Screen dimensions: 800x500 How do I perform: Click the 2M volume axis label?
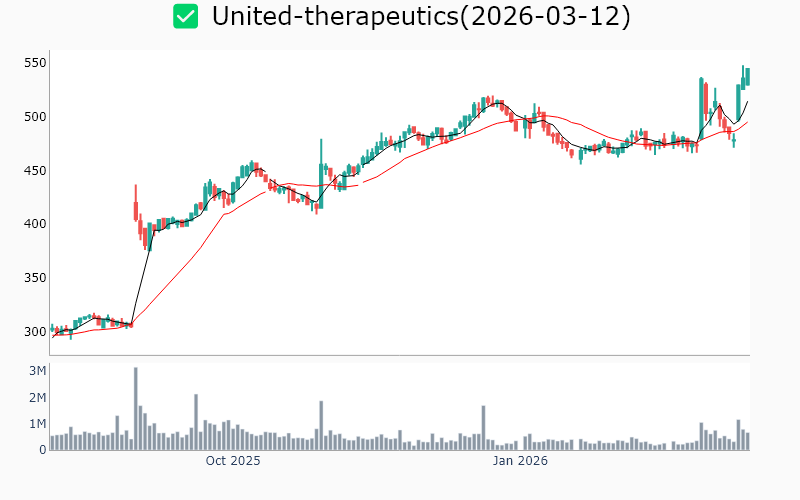(x=37, y=398)
